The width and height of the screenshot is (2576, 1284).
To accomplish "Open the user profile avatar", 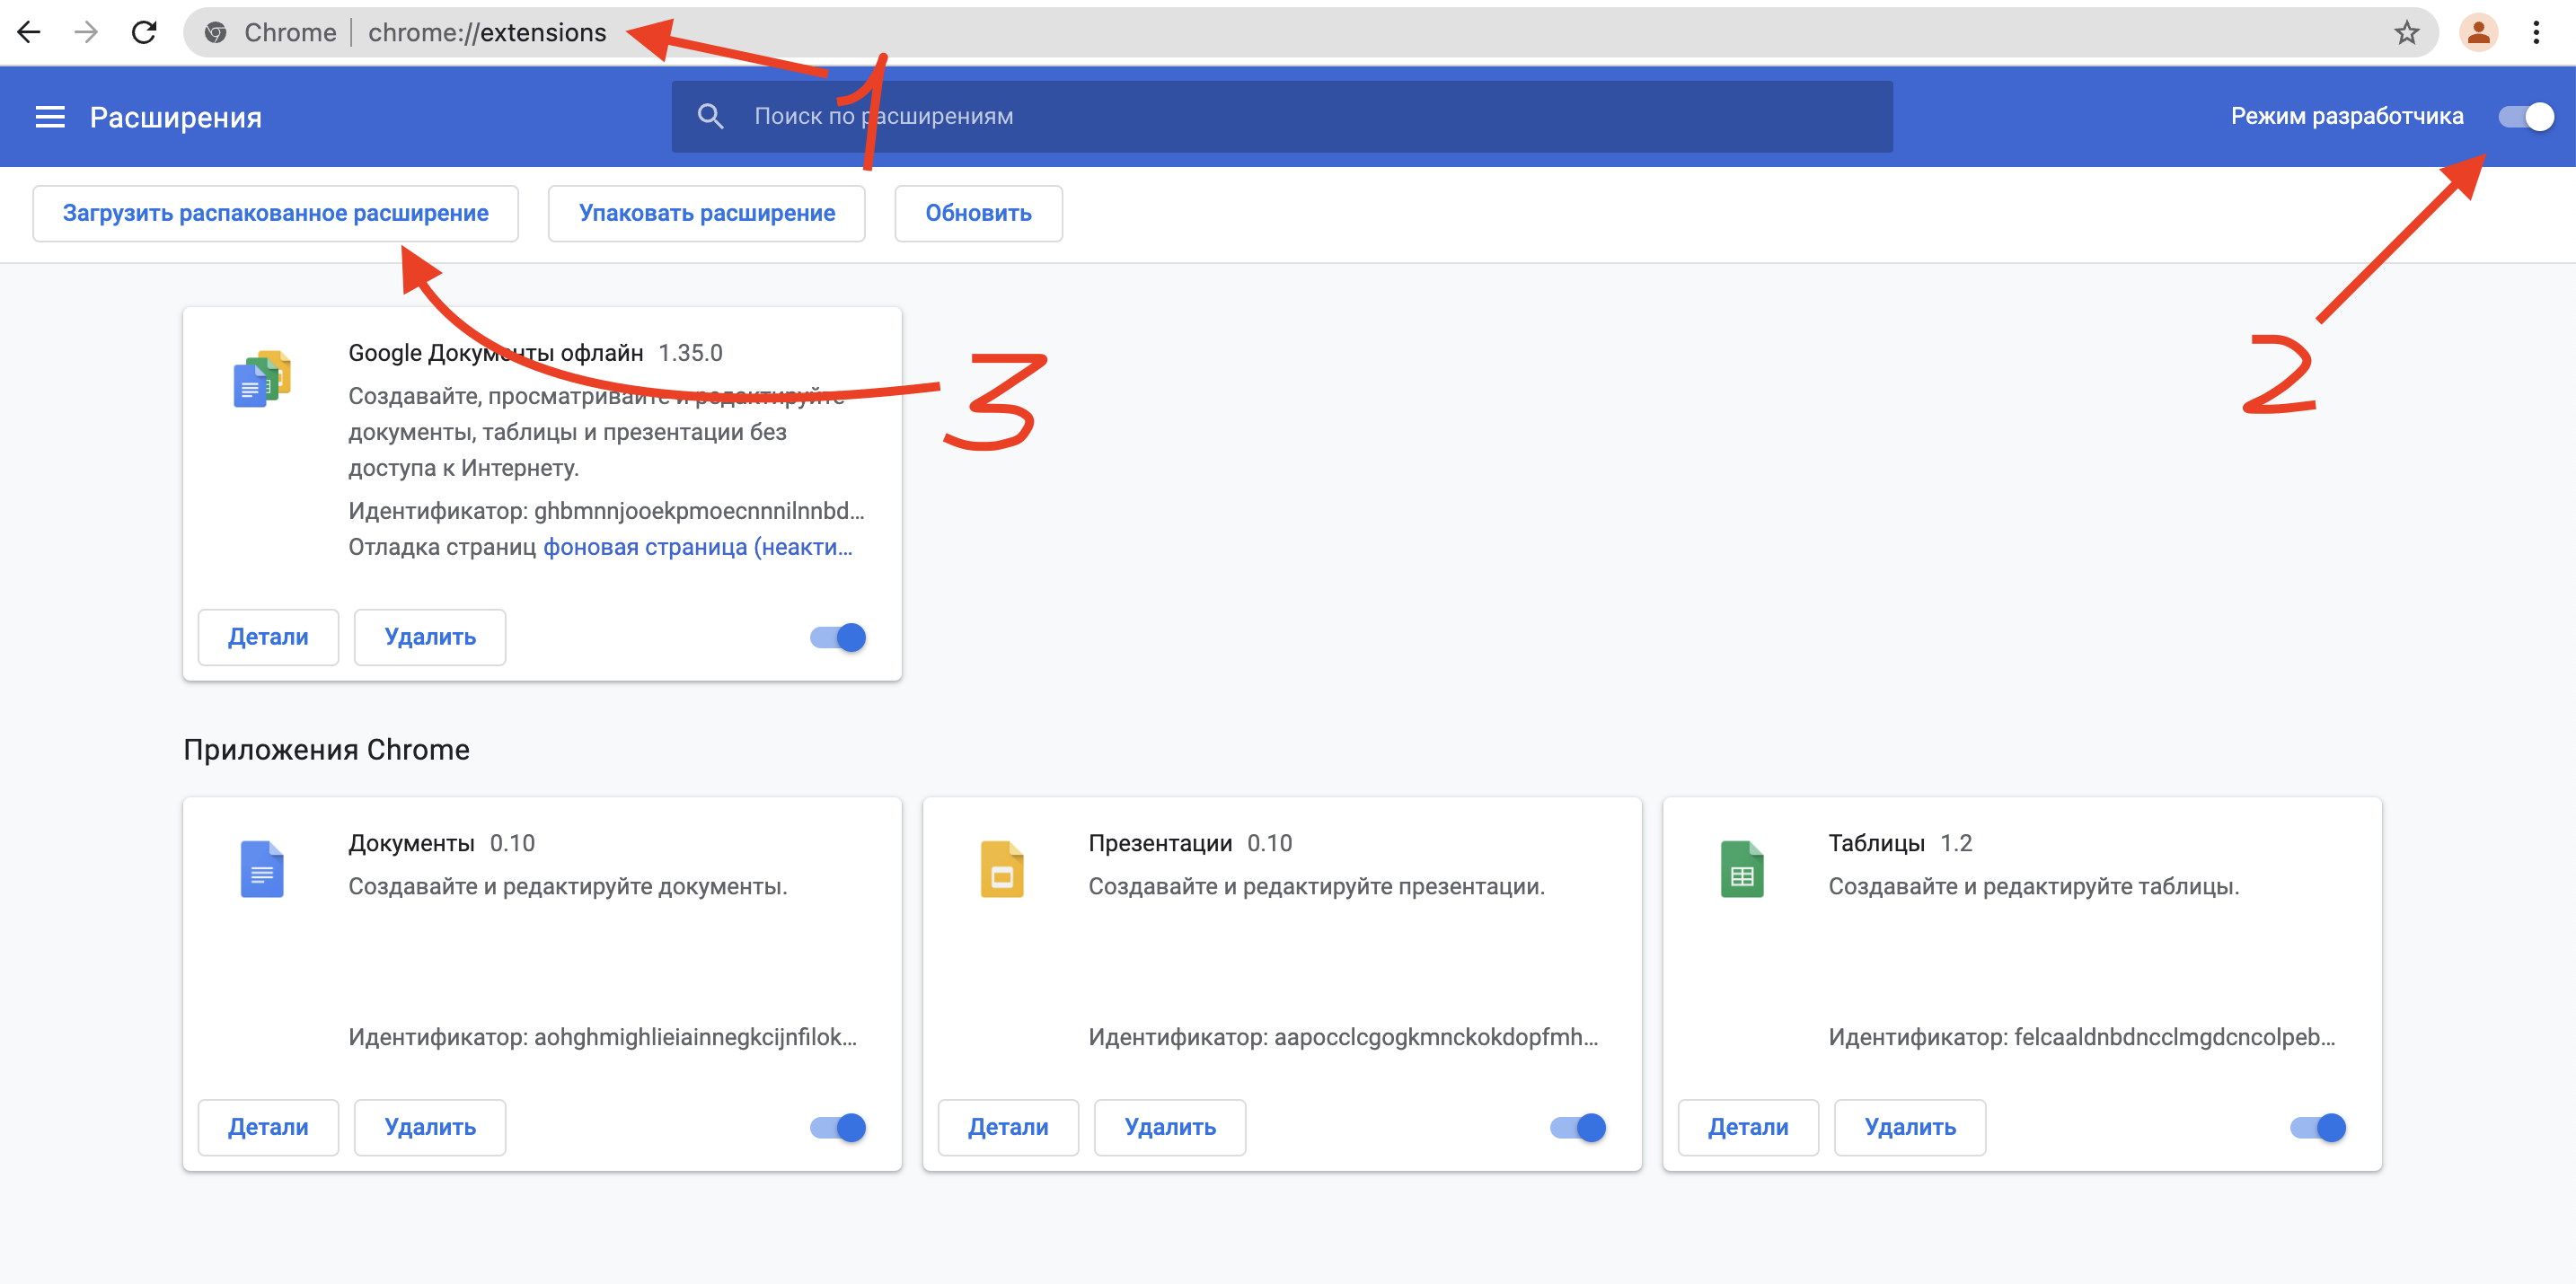I will point(2478,33).
